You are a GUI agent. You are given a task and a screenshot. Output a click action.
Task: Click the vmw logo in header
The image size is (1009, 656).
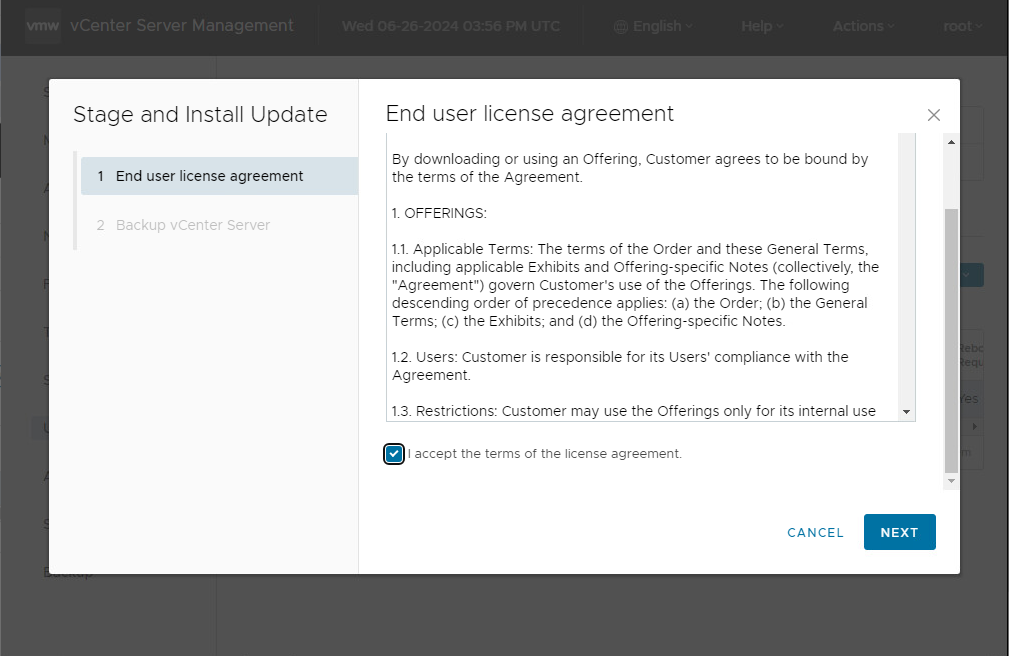tap(42, 26)
